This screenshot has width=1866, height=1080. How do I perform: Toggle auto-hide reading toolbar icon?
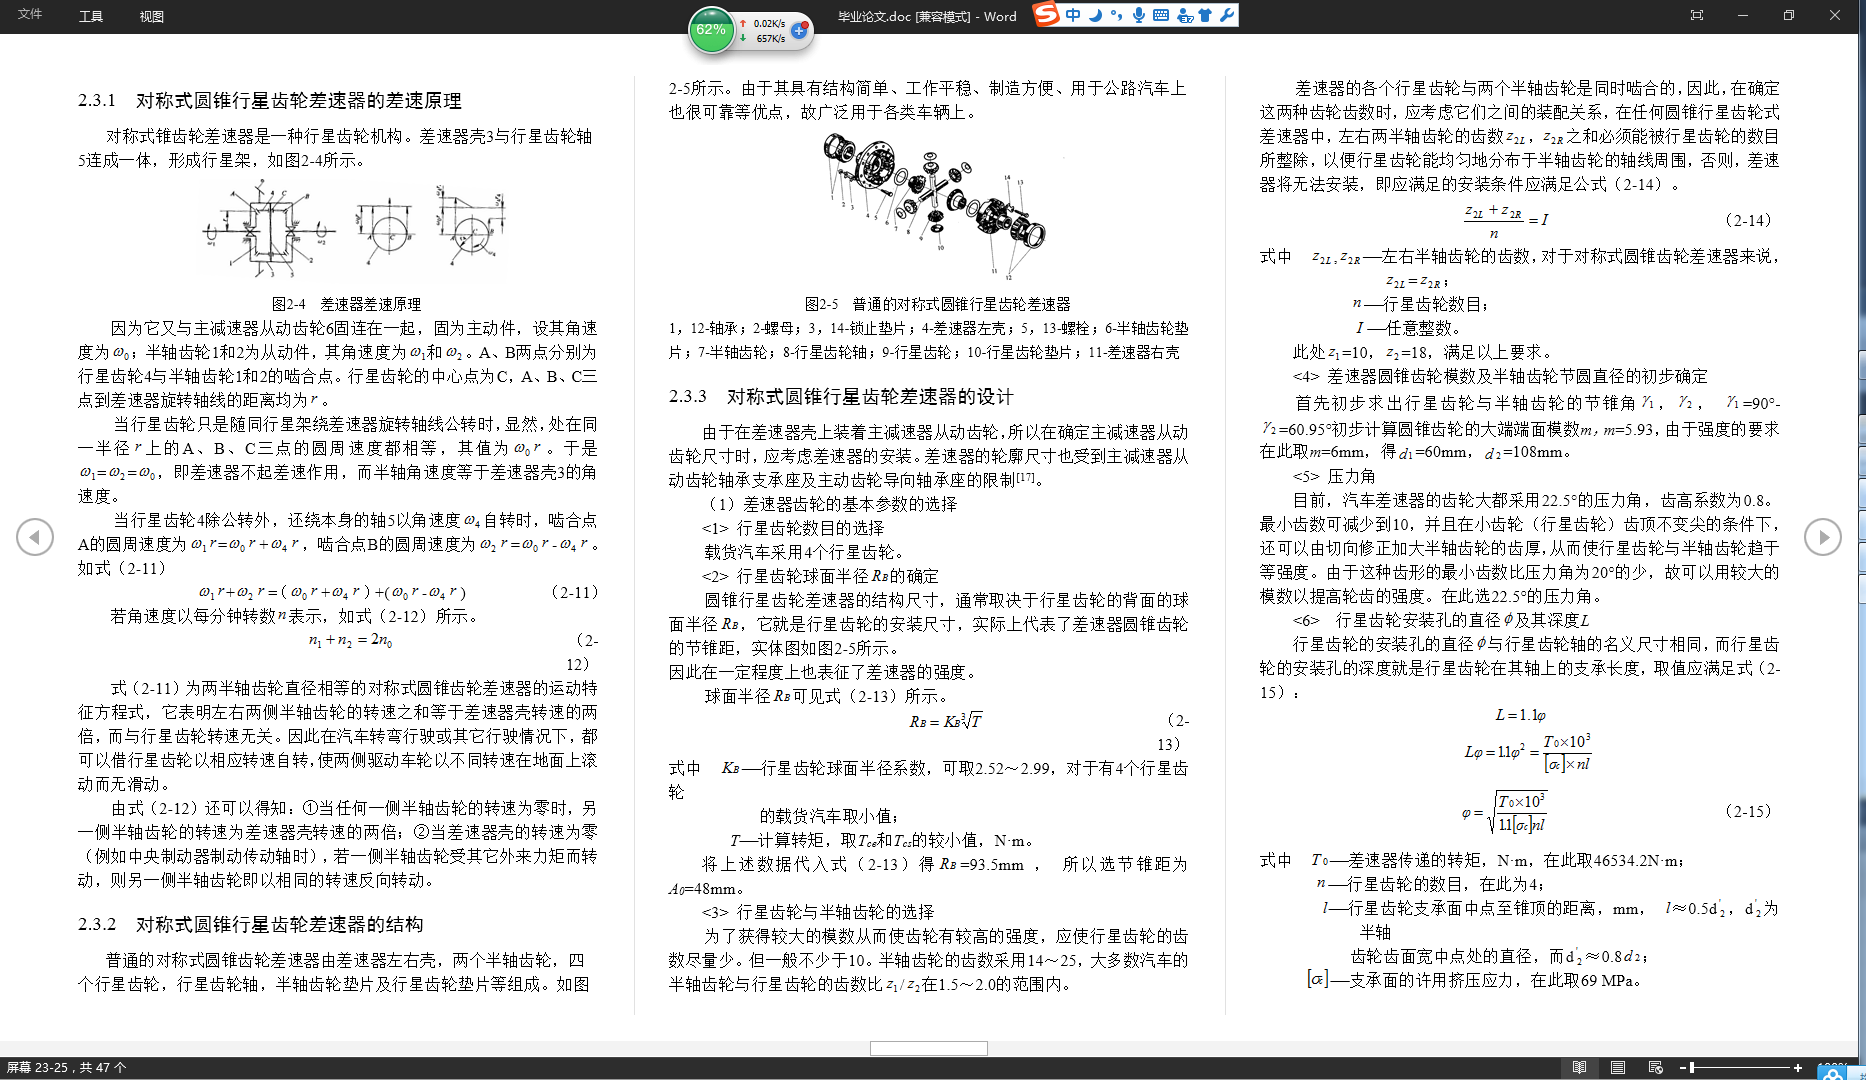coord(1697,15)
